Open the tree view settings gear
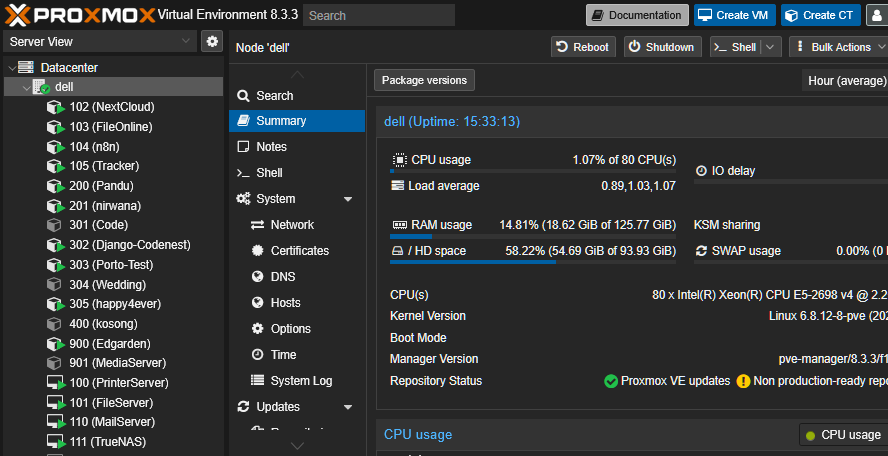Viewport: 888px width, 456px height. pyautogui.click(x=212, y=41)
